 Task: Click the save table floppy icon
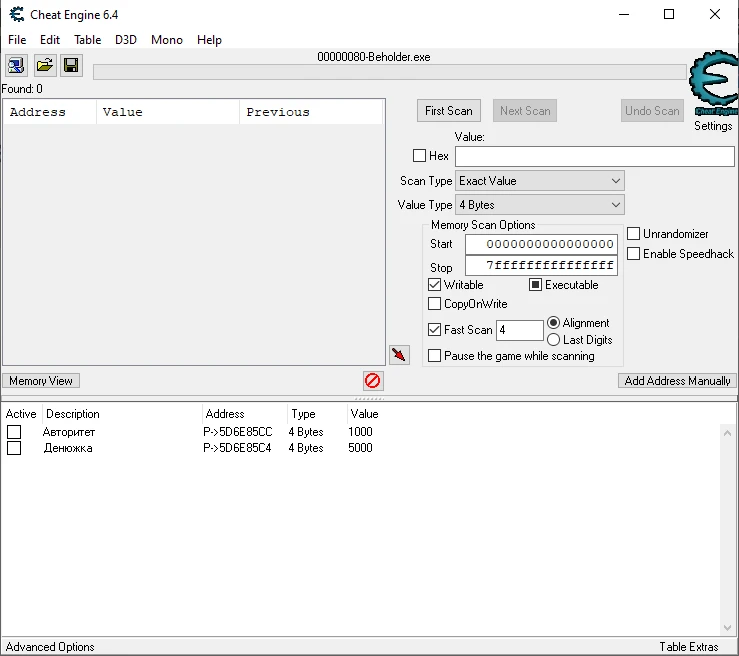(x=71, y=65)
